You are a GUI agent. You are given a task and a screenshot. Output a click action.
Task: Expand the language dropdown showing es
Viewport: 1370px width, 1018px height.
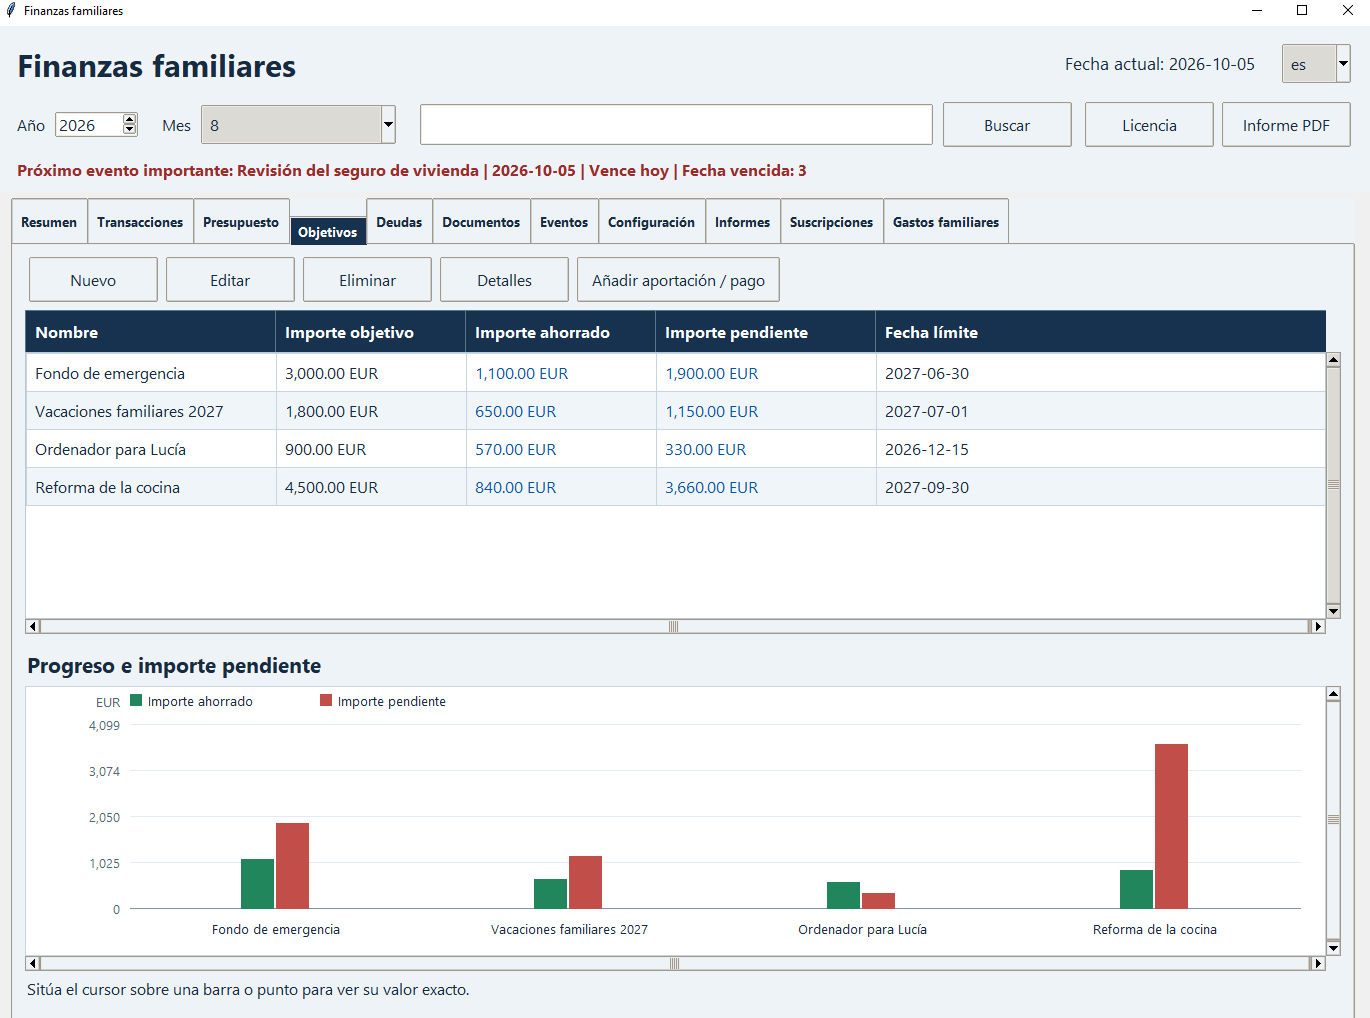[x=1343, y=64]
